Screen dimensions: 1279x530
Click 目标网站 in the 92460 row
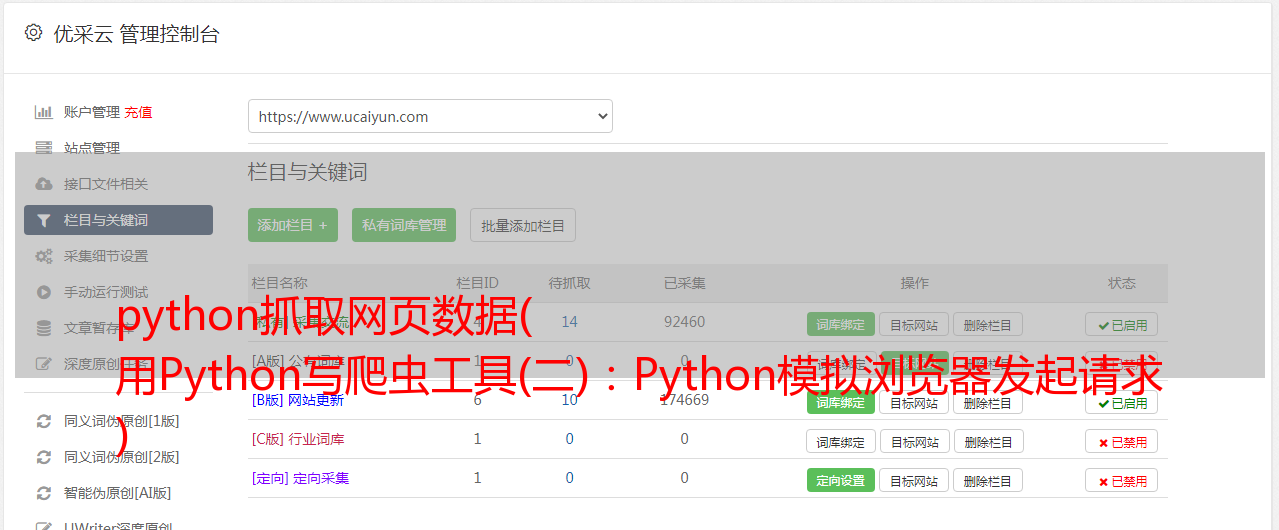click(x=914, y=324)
